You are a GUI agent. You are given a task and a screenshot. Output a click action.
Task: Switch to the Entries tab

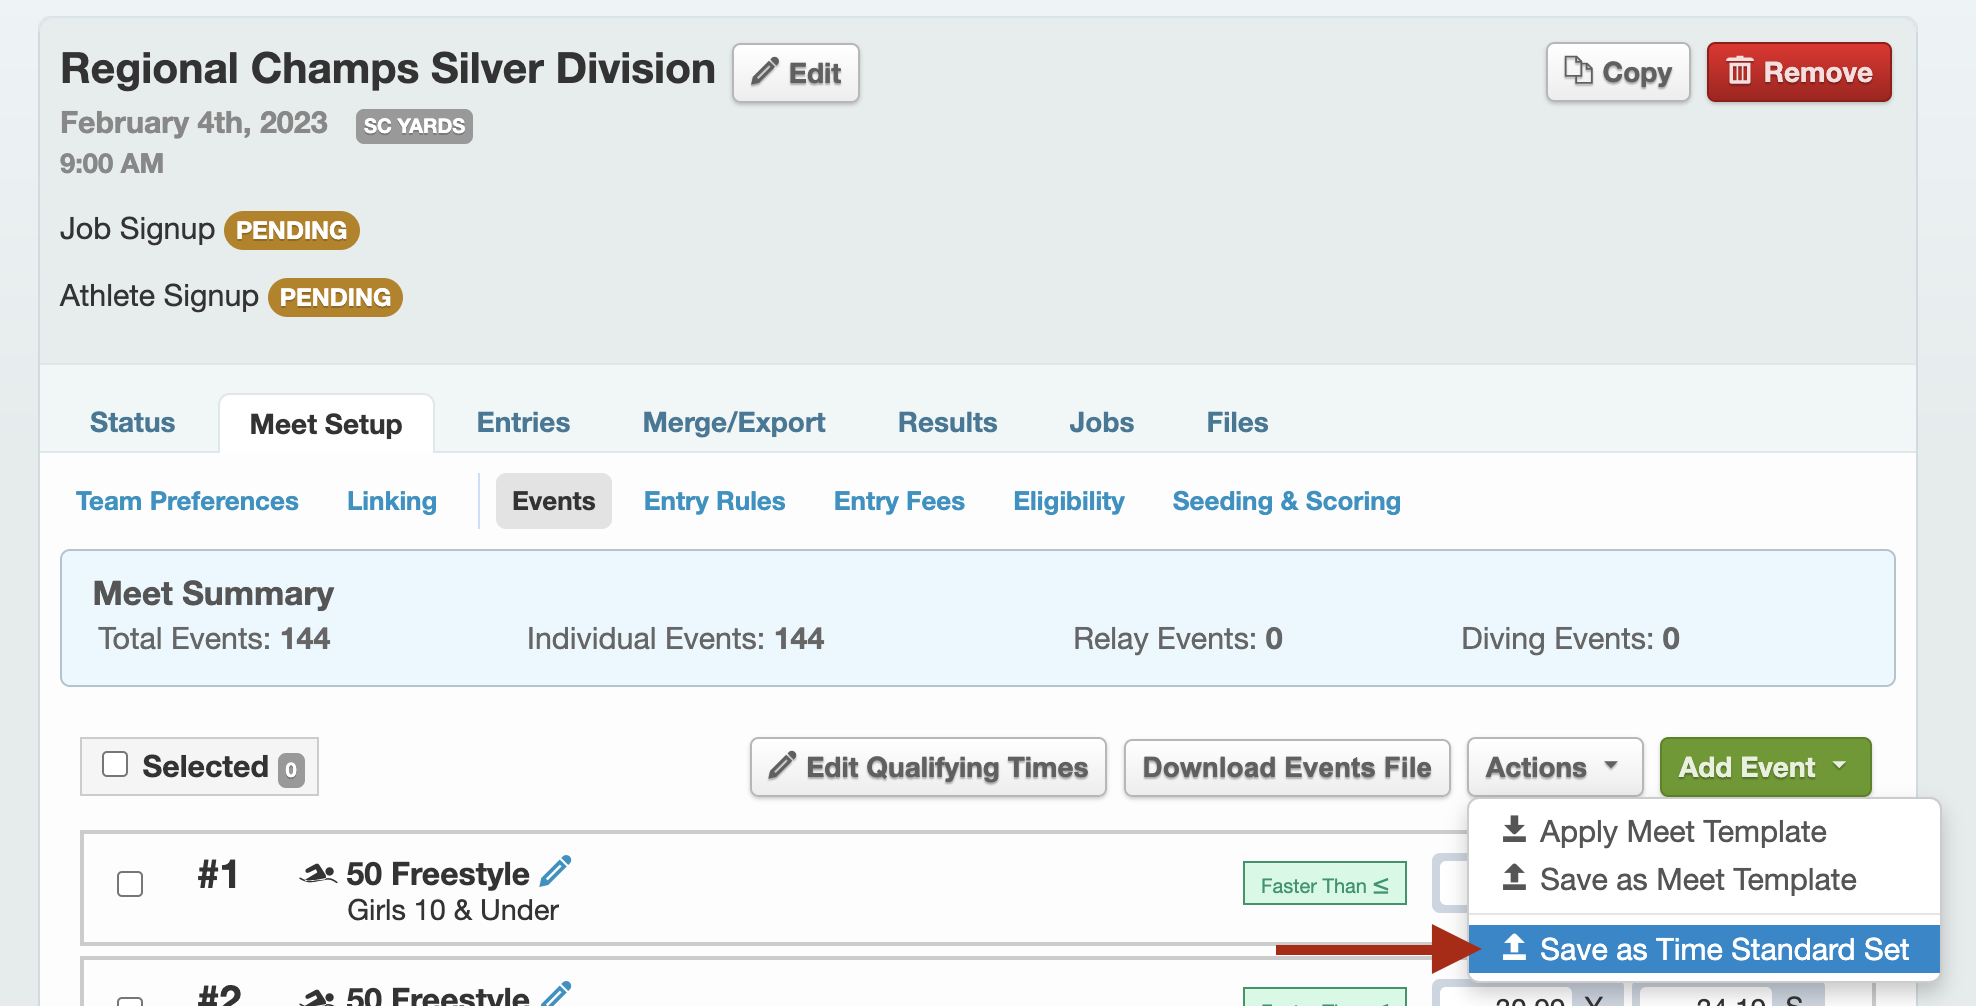[x=523, y=422]
